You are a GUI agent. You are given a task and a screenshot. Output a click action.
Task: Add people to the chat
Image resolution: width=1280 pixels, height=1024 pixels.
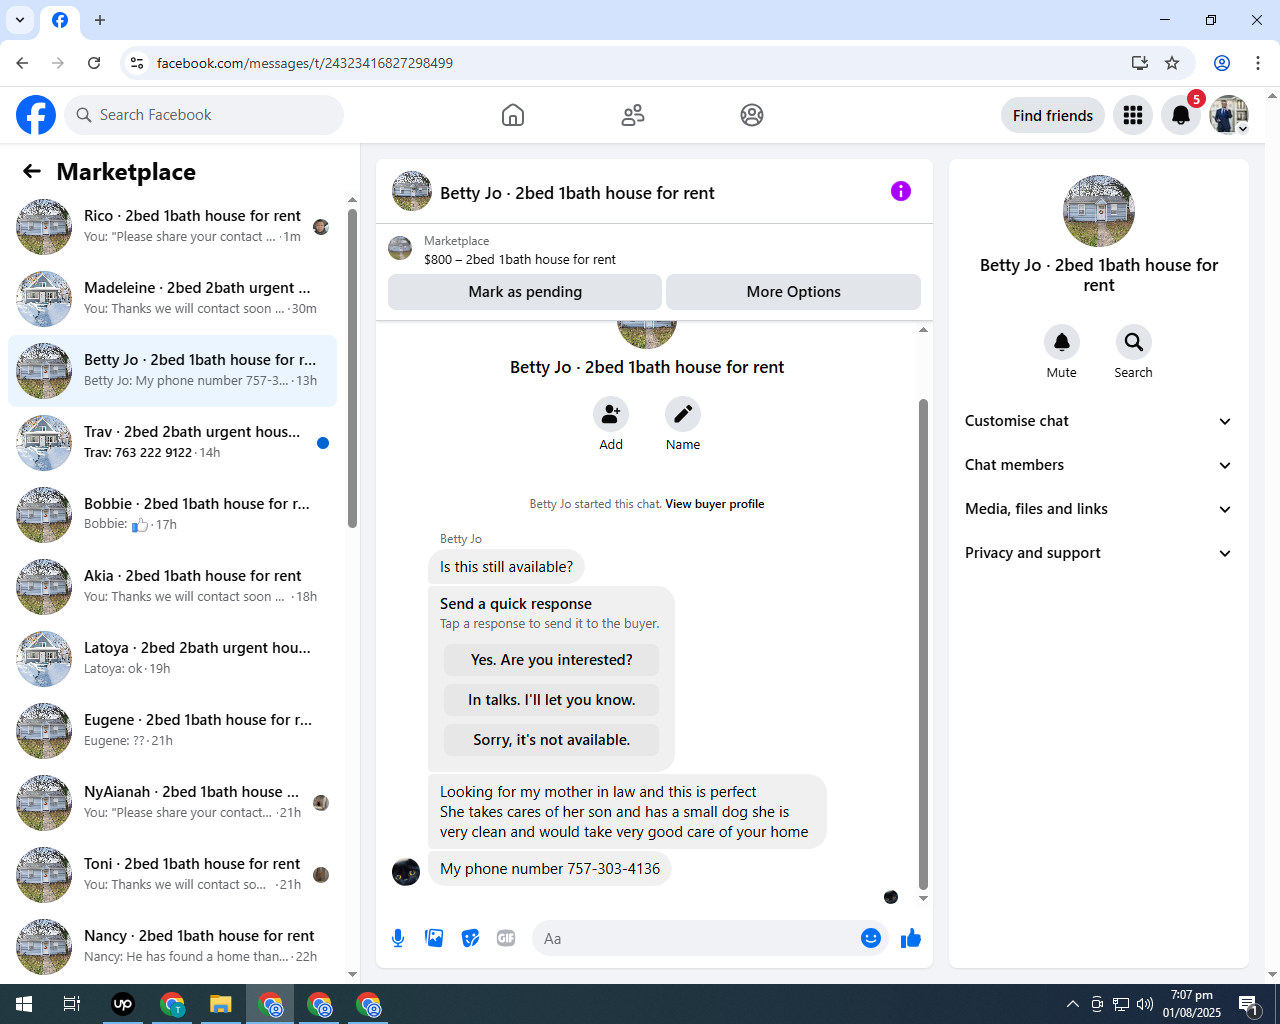[x=611, y=414]
